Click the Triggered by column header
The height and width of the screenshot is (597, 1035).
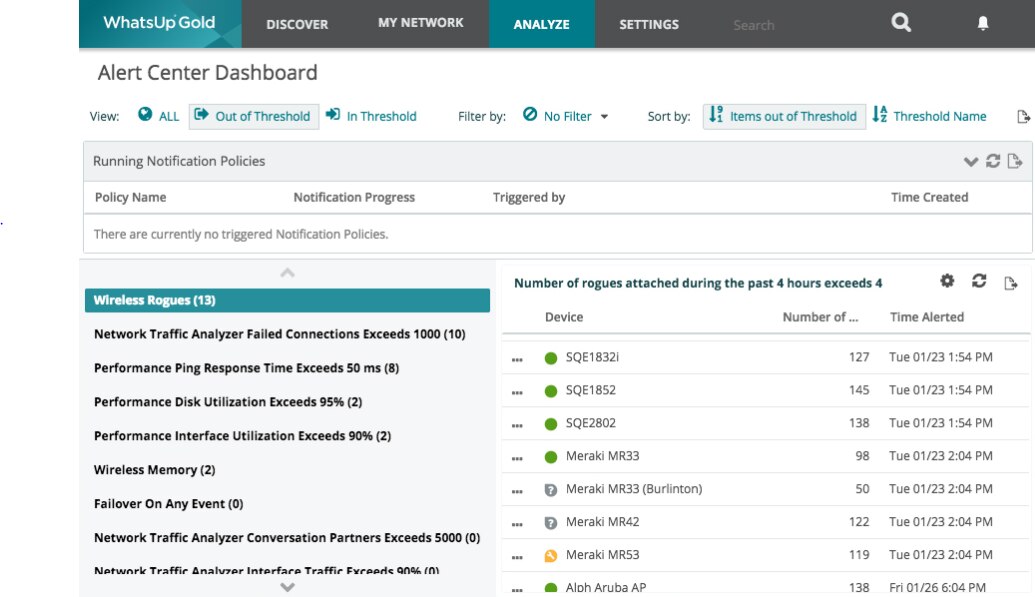pos(529,197)
